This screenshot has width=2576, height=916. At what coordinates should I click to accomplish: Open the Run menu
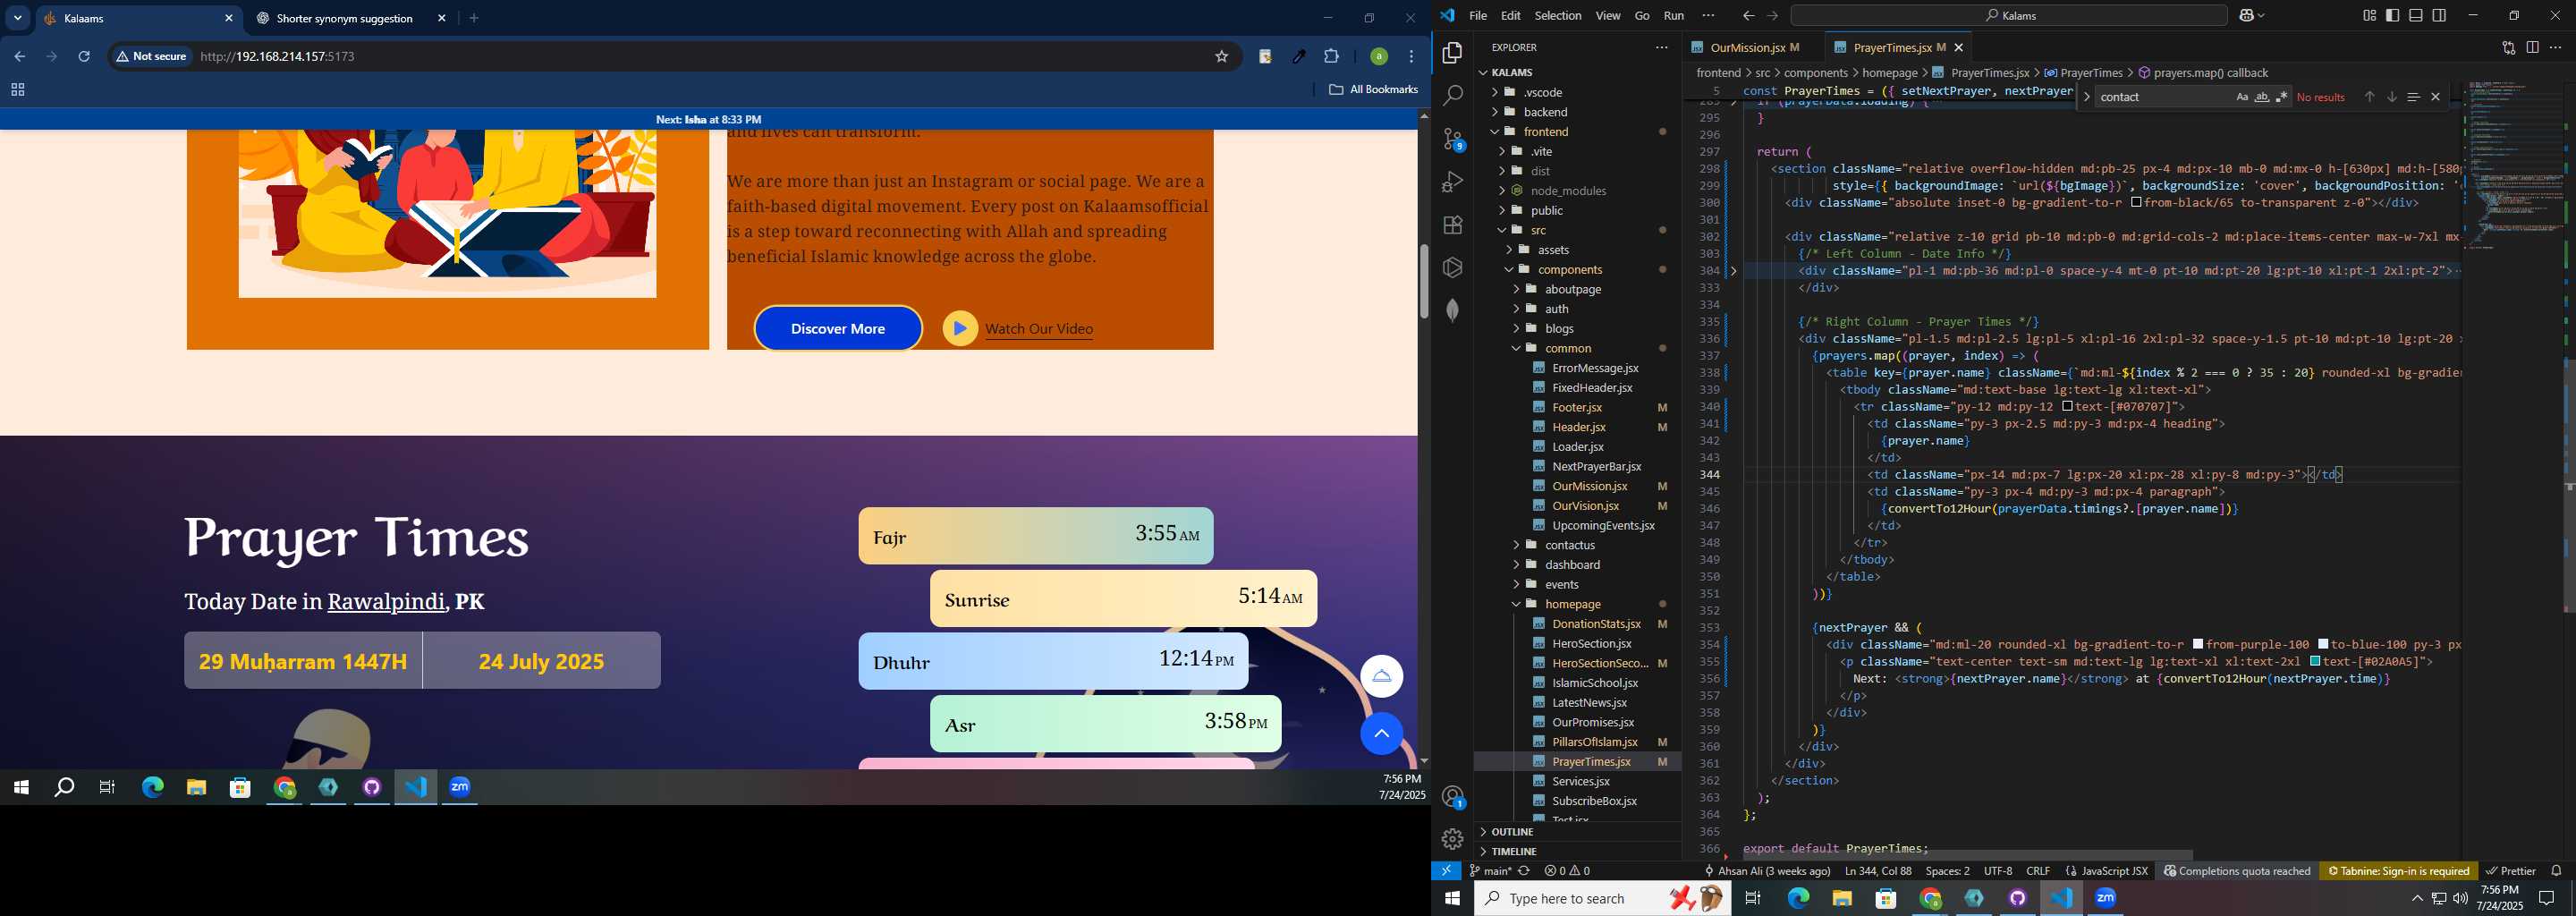(x=1674, y=16)
